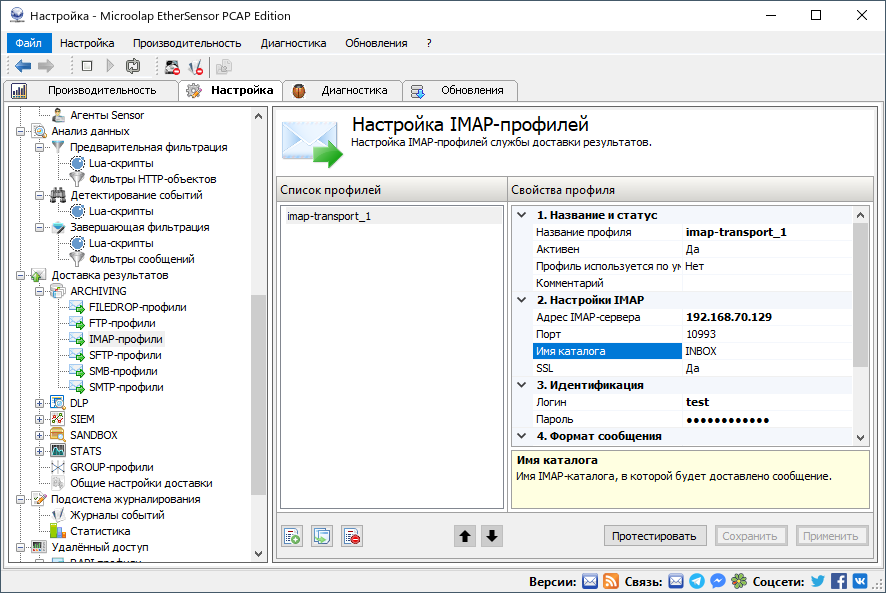Collapse the section '2. Настройки IMAP'

tap(520, 300)
